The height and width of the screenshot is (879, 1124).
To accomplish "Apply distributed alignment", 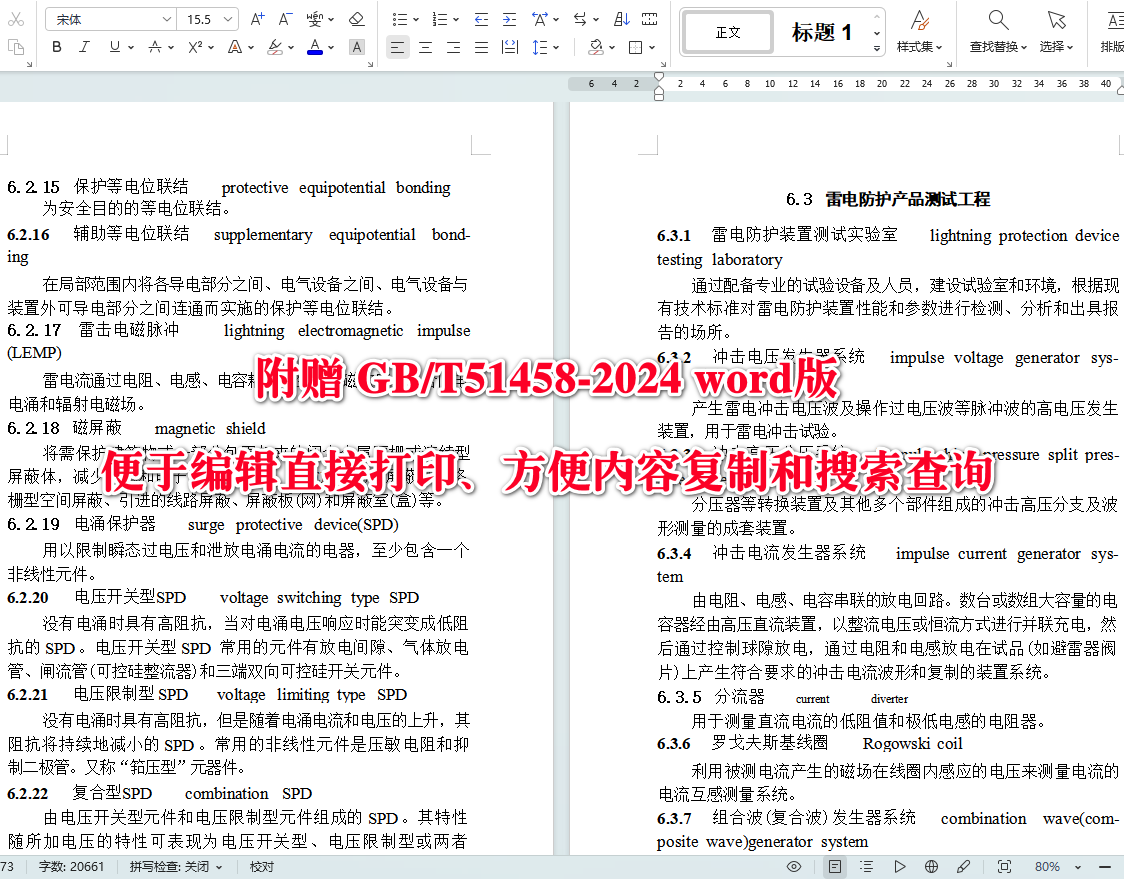I will tap(510, 47).
